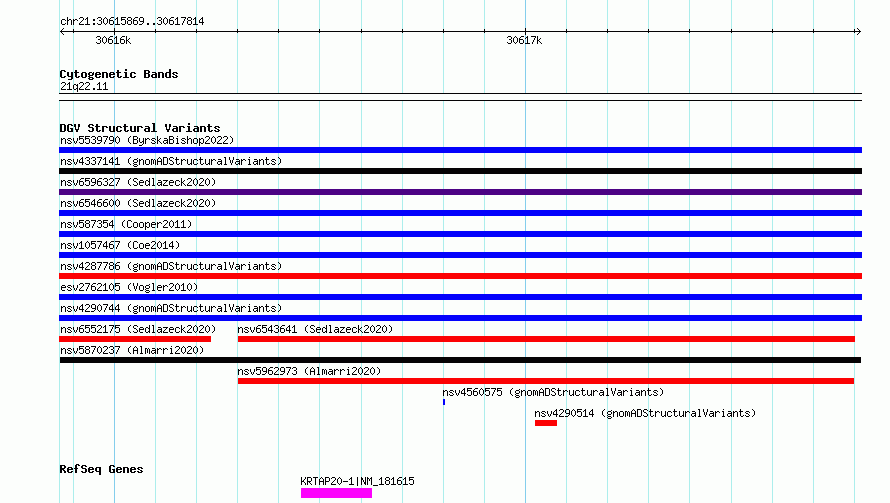Image resolution: width=890 pixels, height=503 pixels.
Task: Click the 30616k ruler label
Action: (113, 40)
